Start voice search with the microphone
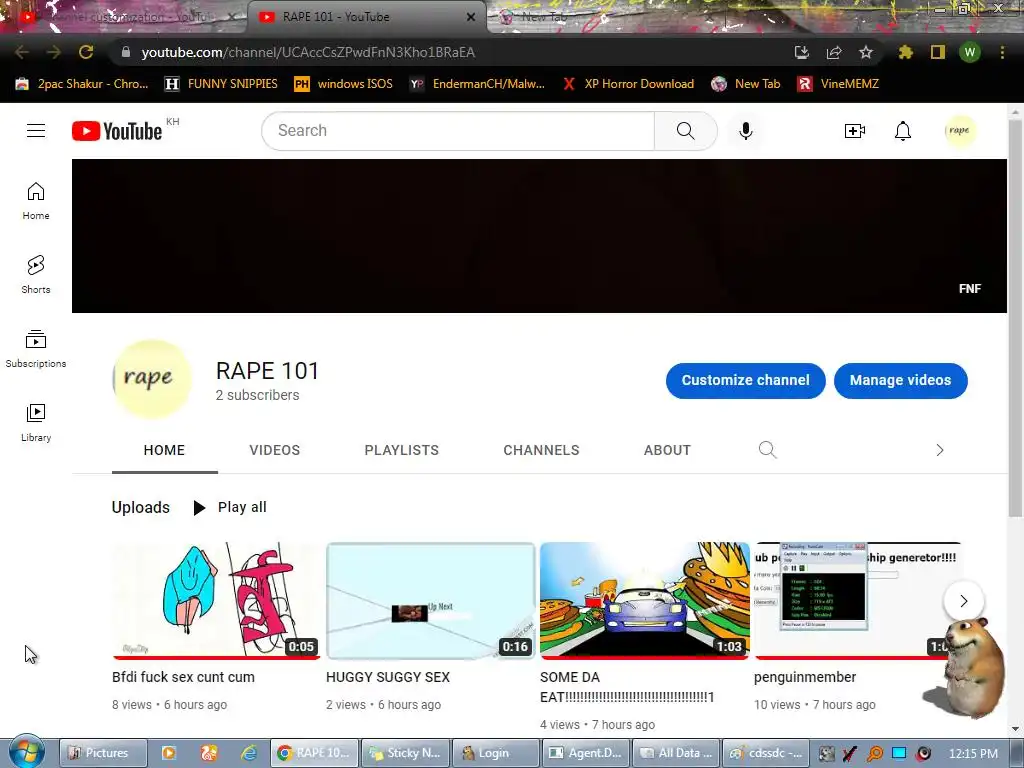This screenshot has width=1024, height=768. pyautogui.click(x=745, y=131)
